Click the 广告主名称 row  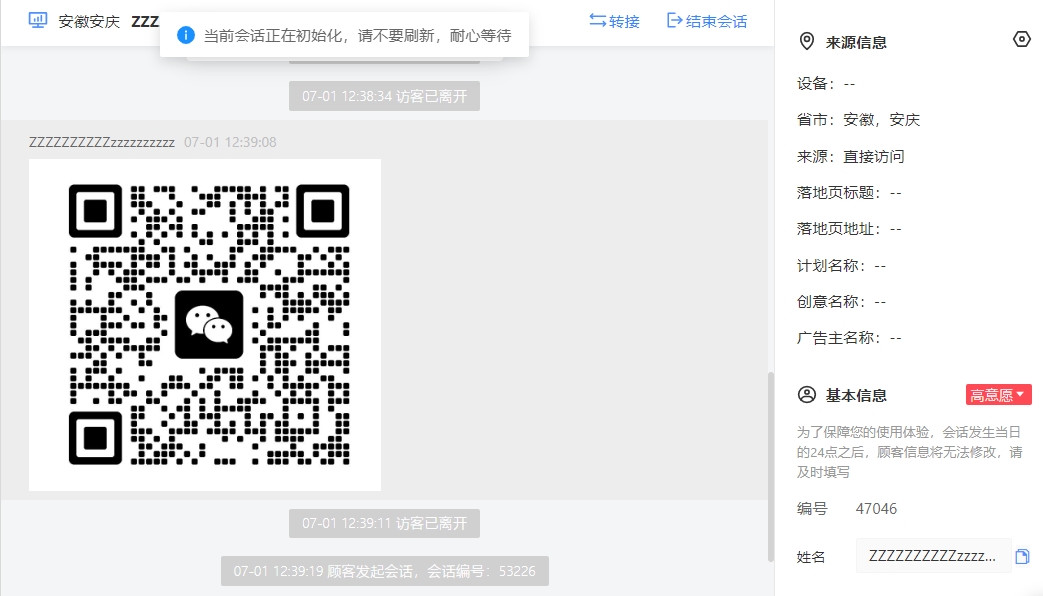pyautogui.click(x=849, y=338)
